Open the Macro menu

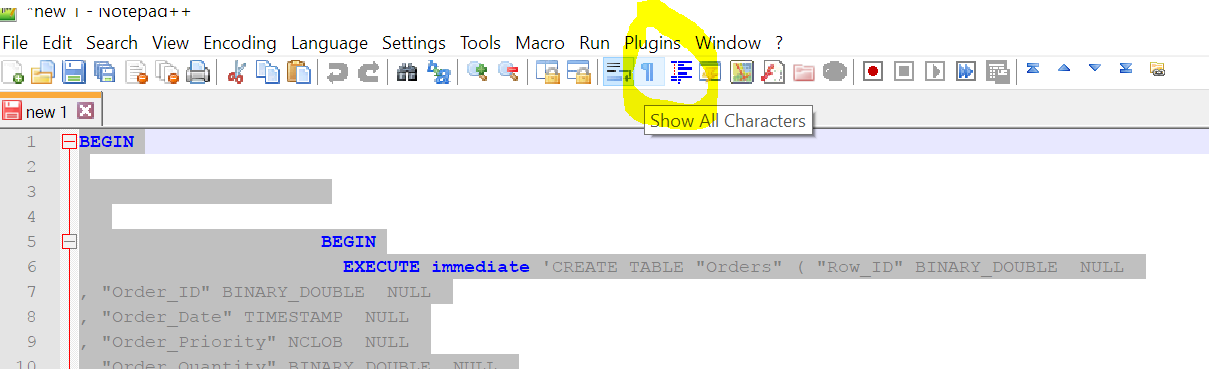point(540,43)
